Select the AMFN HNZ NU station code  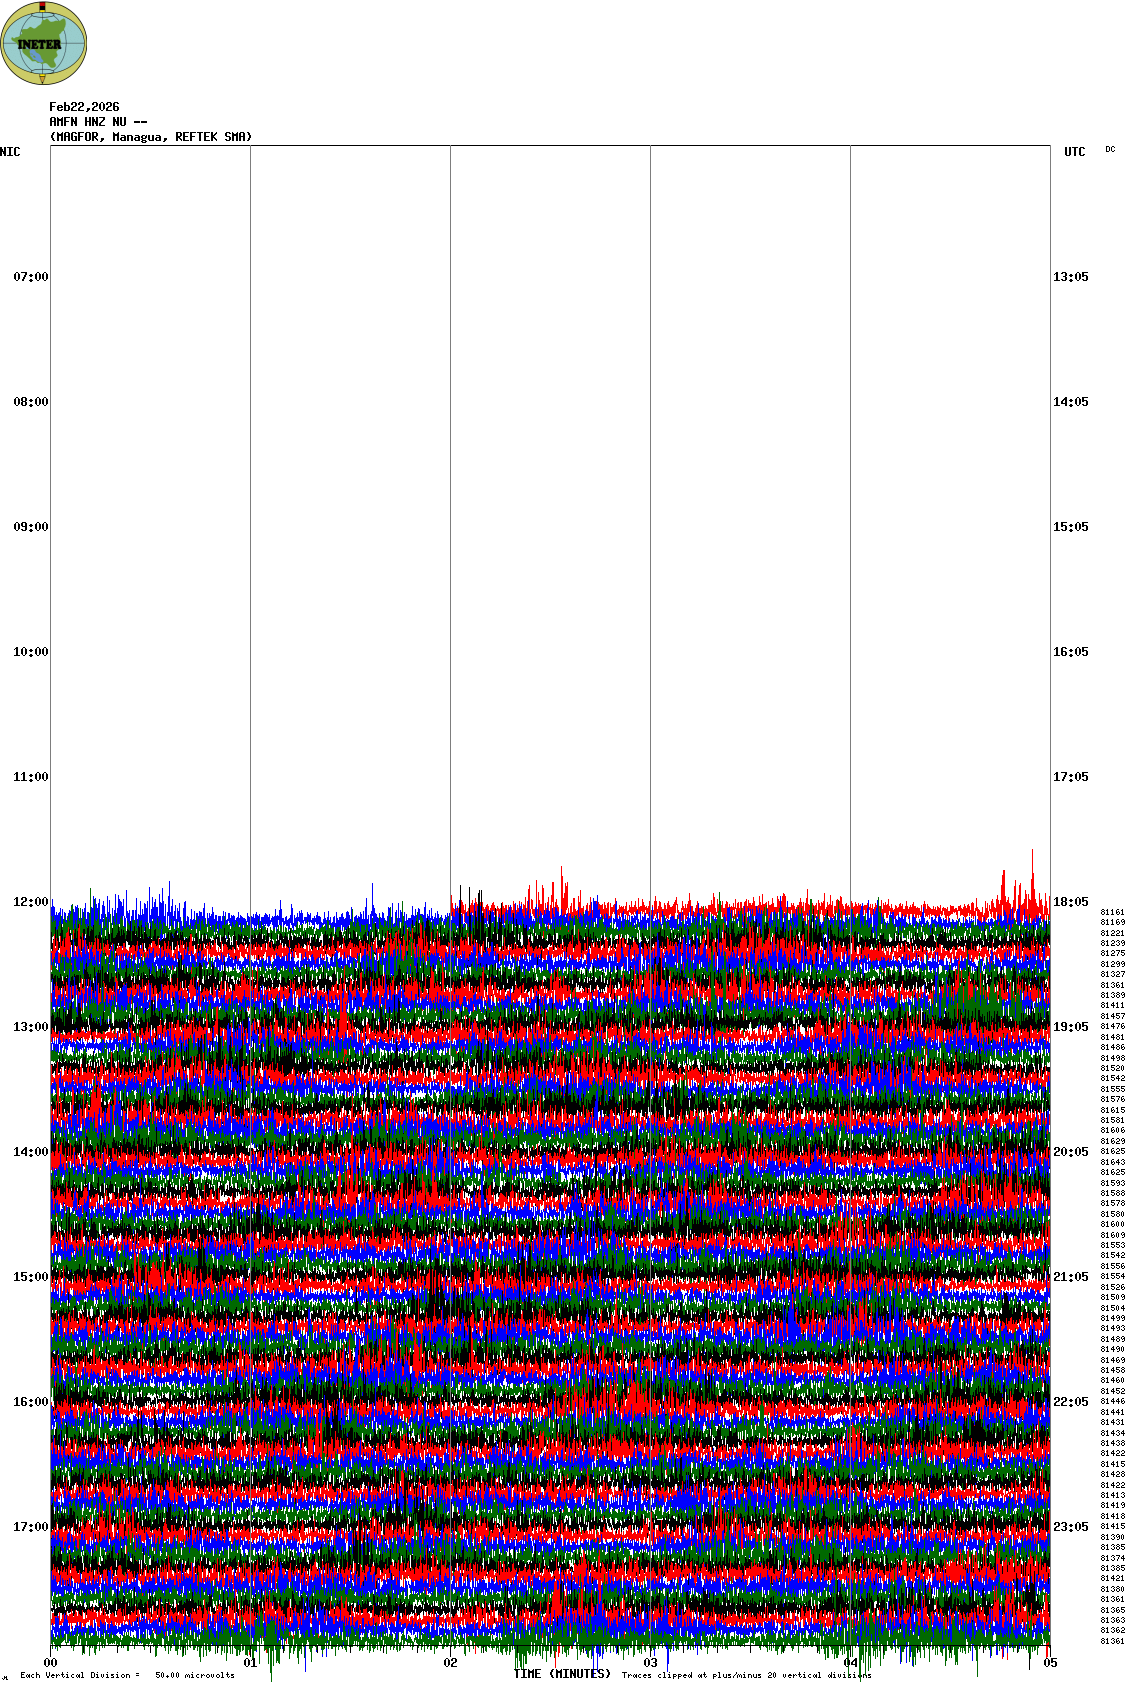pos(98,122)
